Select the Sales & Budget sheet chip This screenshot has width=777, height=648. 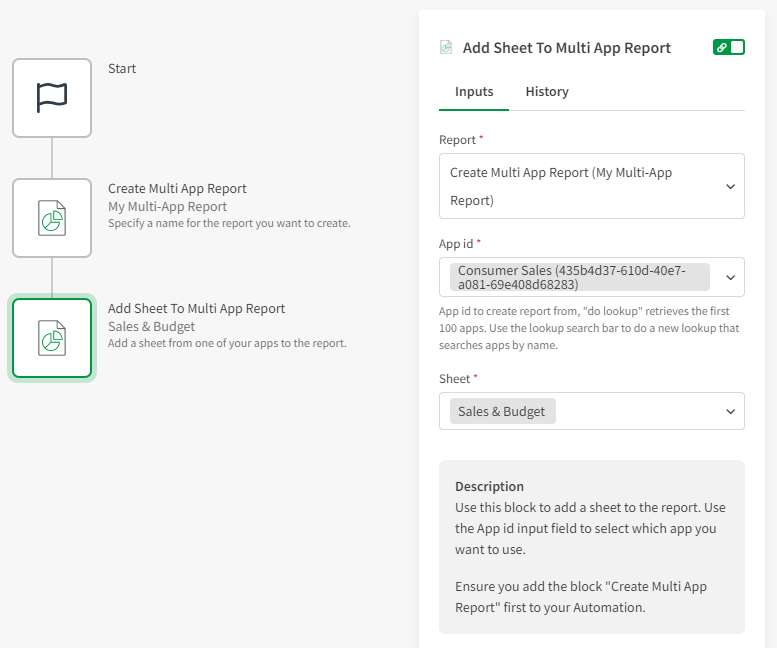pos(502,411)
